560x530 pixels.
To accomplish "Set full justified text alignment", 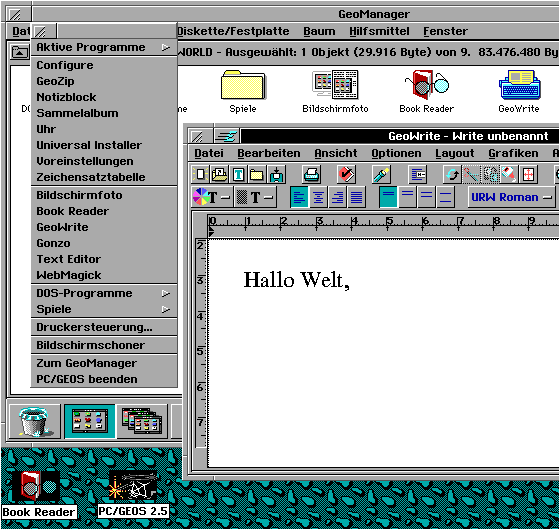I will 356,197.
